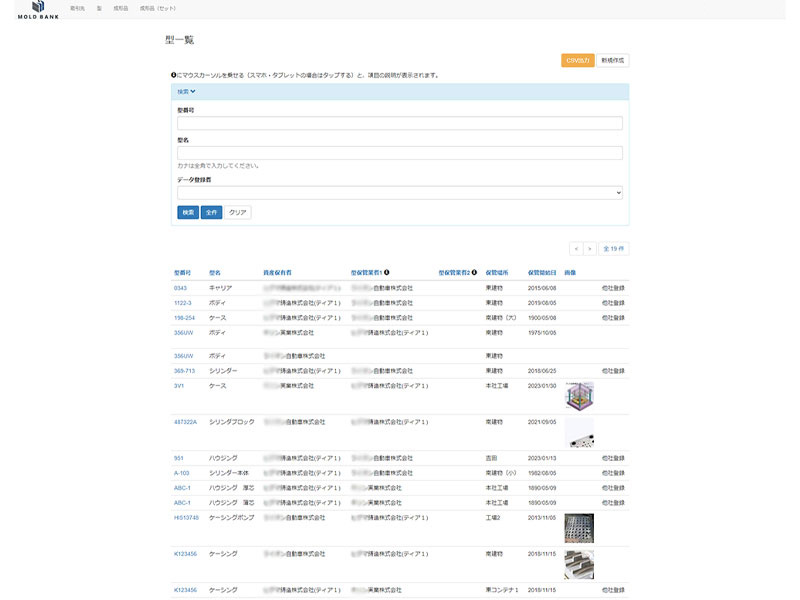Collapse the 検索 search panel
The width and height of the screenshot is (800, 600).
pos(186,91)
